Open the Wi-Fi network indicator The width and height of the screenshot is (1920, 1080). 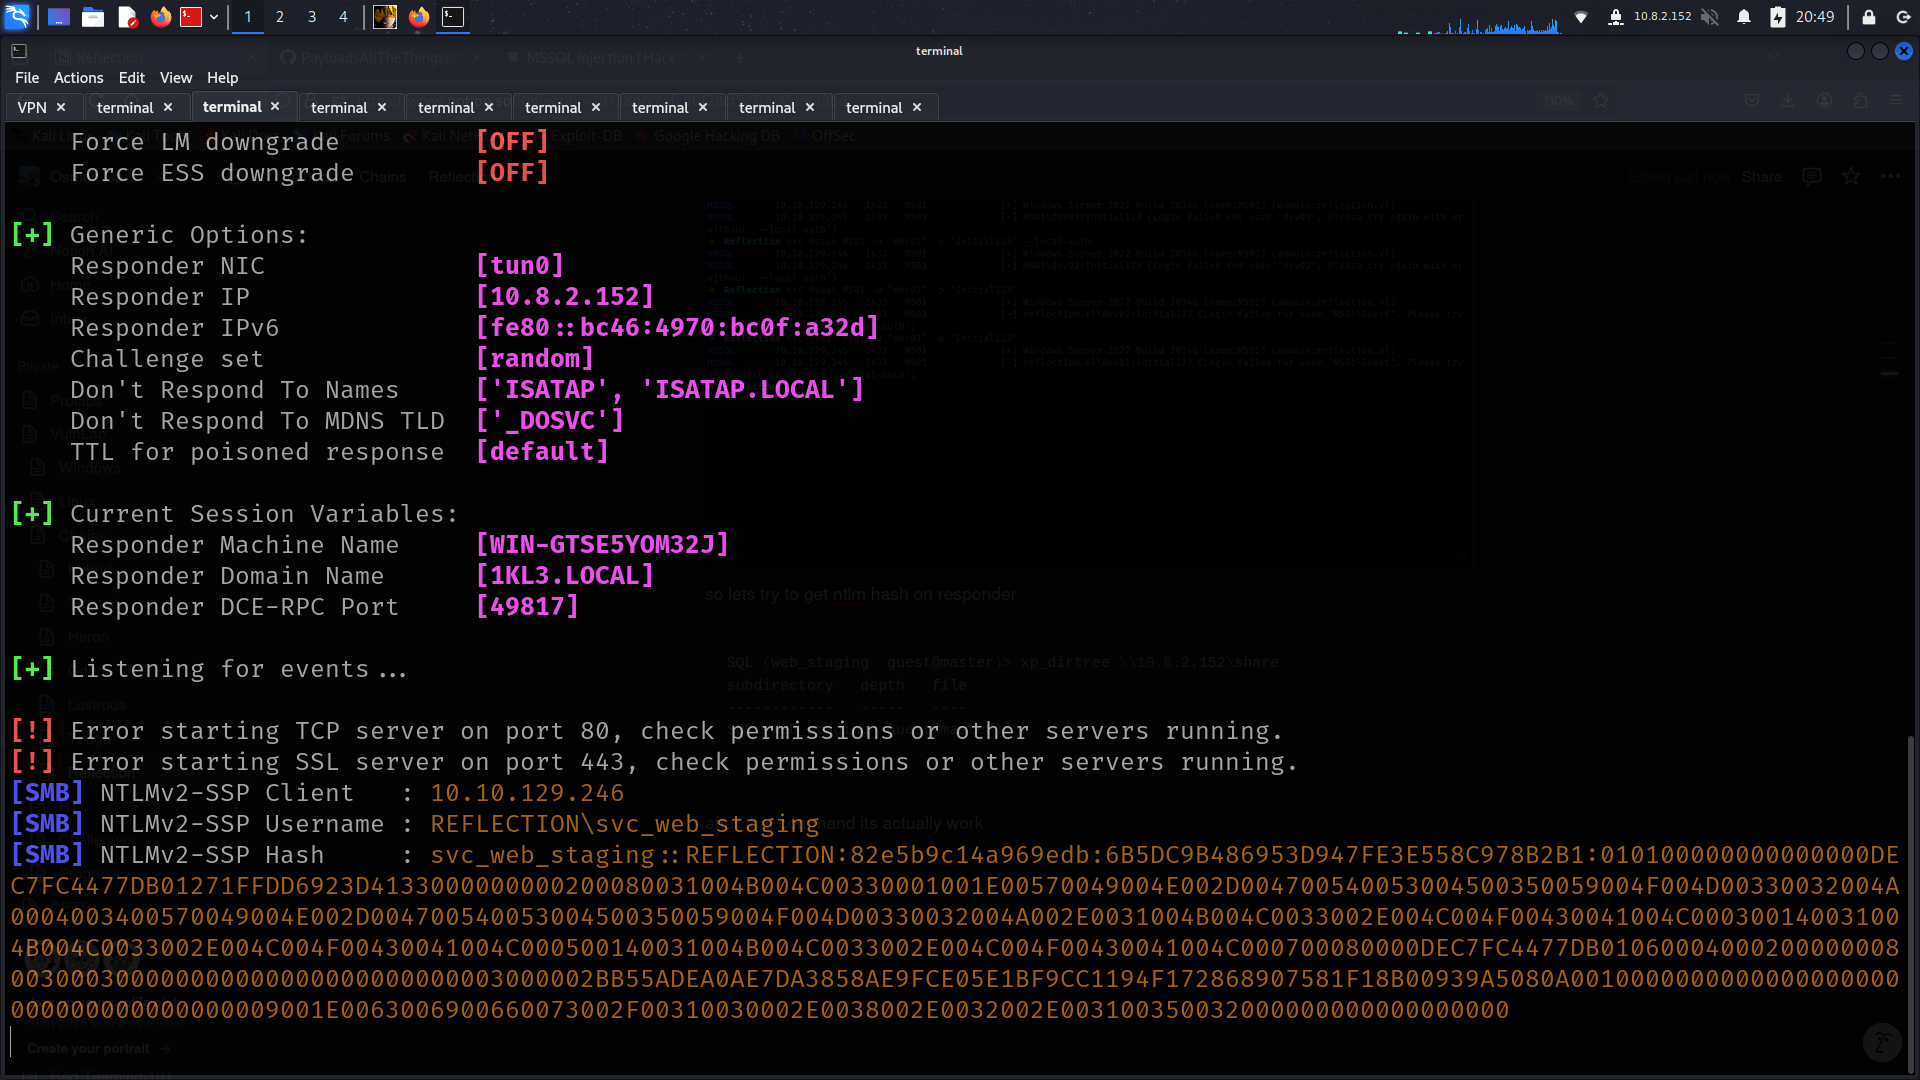pos(1581,17)
